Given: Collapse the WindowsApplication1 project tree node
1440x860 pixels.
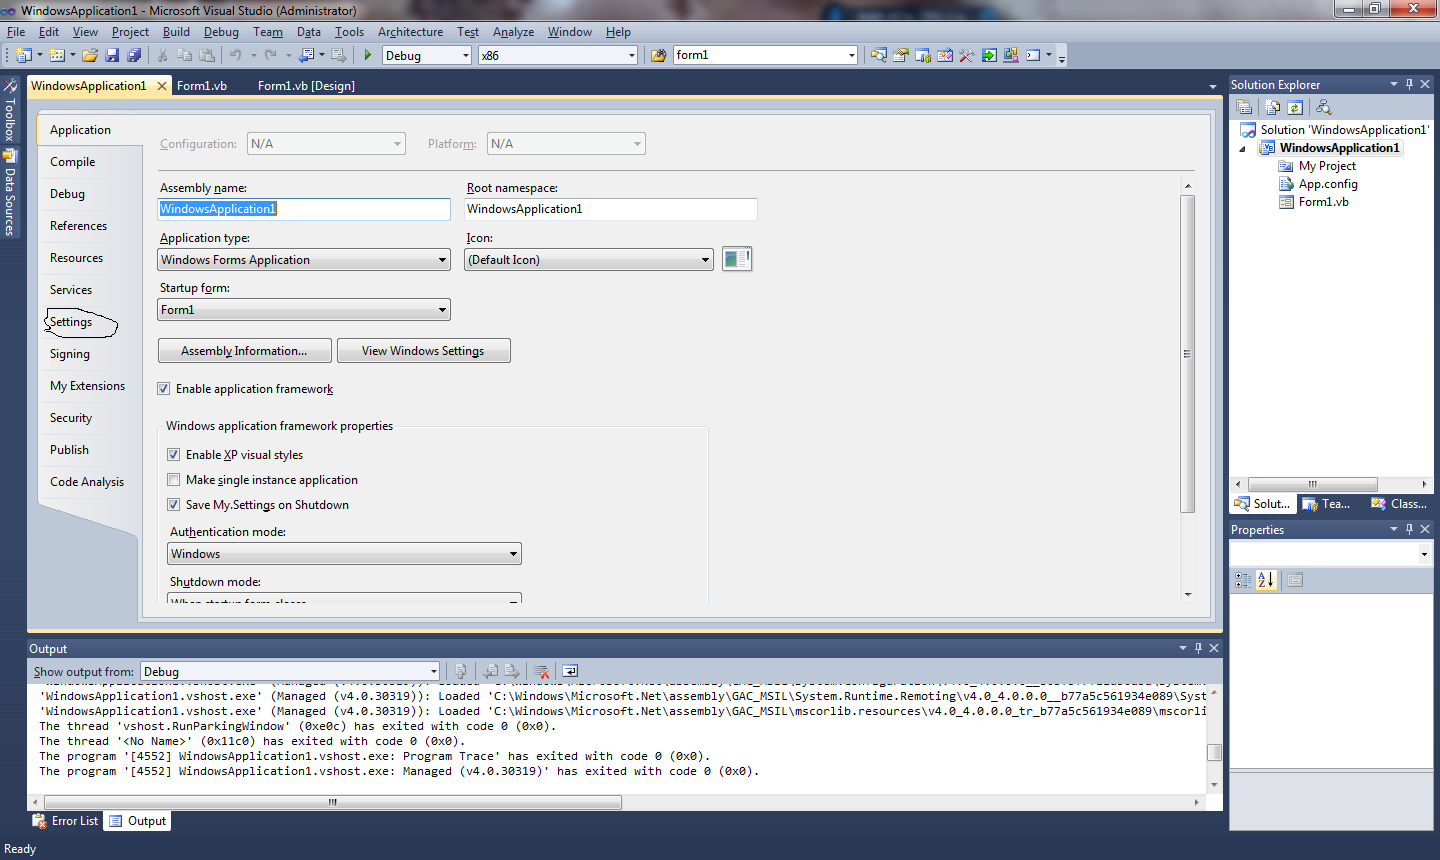Looking at the screenshot, I should tap(1243, 149).
